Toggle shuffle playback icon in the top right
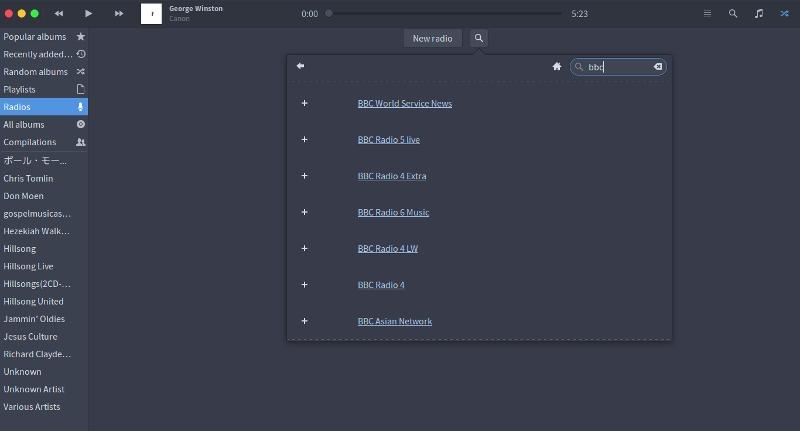 click(x=784, y=13)
